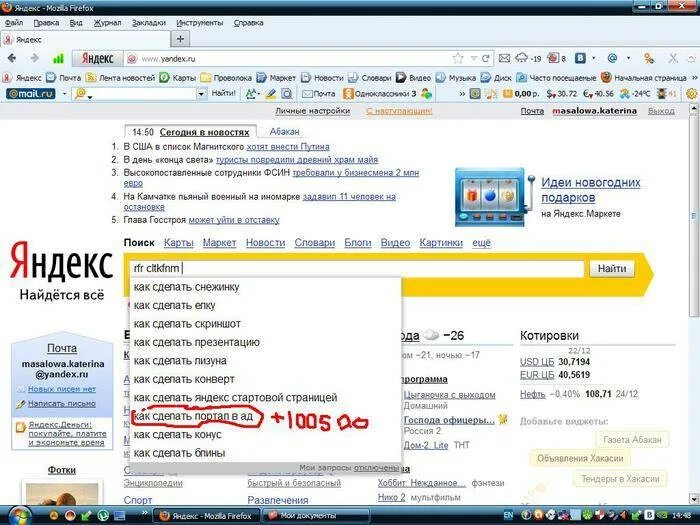Click the highlighter pen icon on mail.ru toolbar

coord(271,94)
